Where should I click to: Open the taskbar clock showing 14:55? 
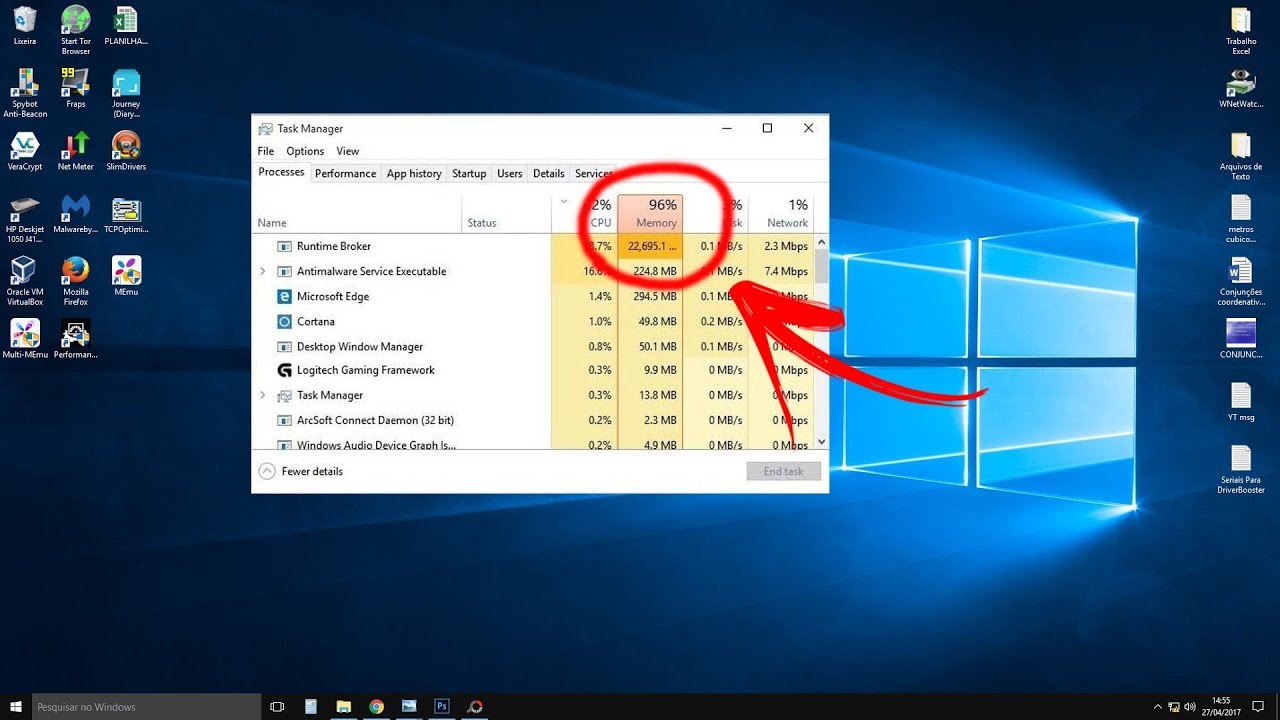tap(1221, 707)
